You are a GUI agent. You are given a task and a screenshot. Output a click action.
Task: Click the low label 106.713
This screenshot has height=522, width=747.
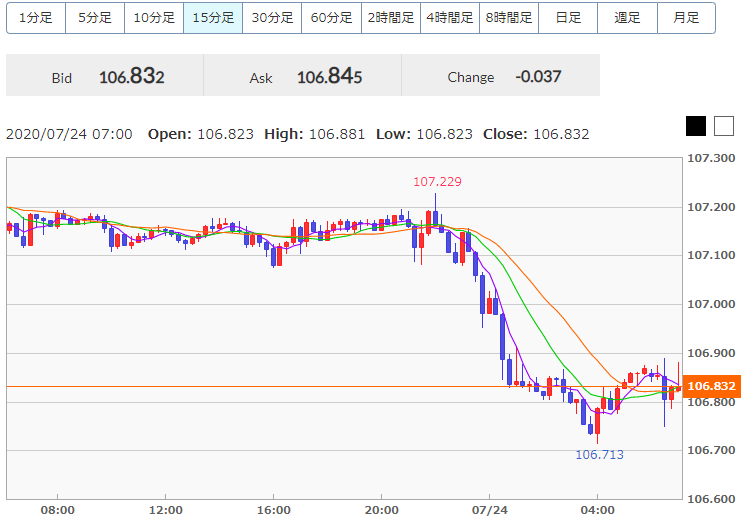[x=599, y=455]
